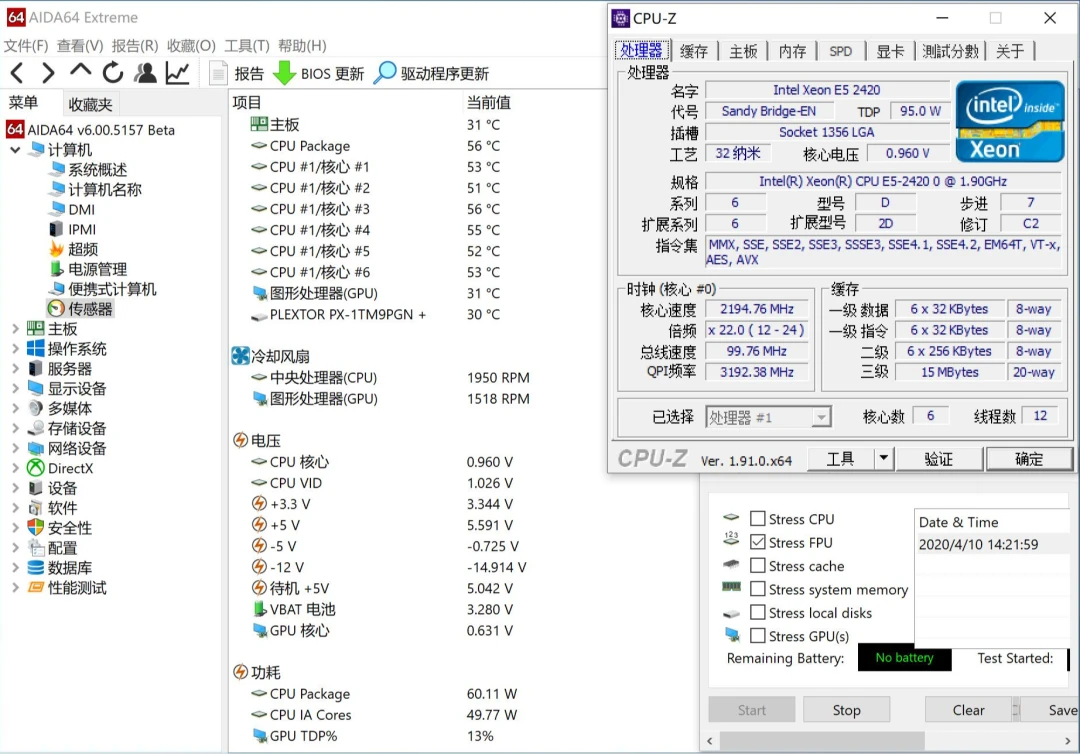
Task: Open the user profile icon in AIDA64 toolbar
Action: click(x=145, y=72)
